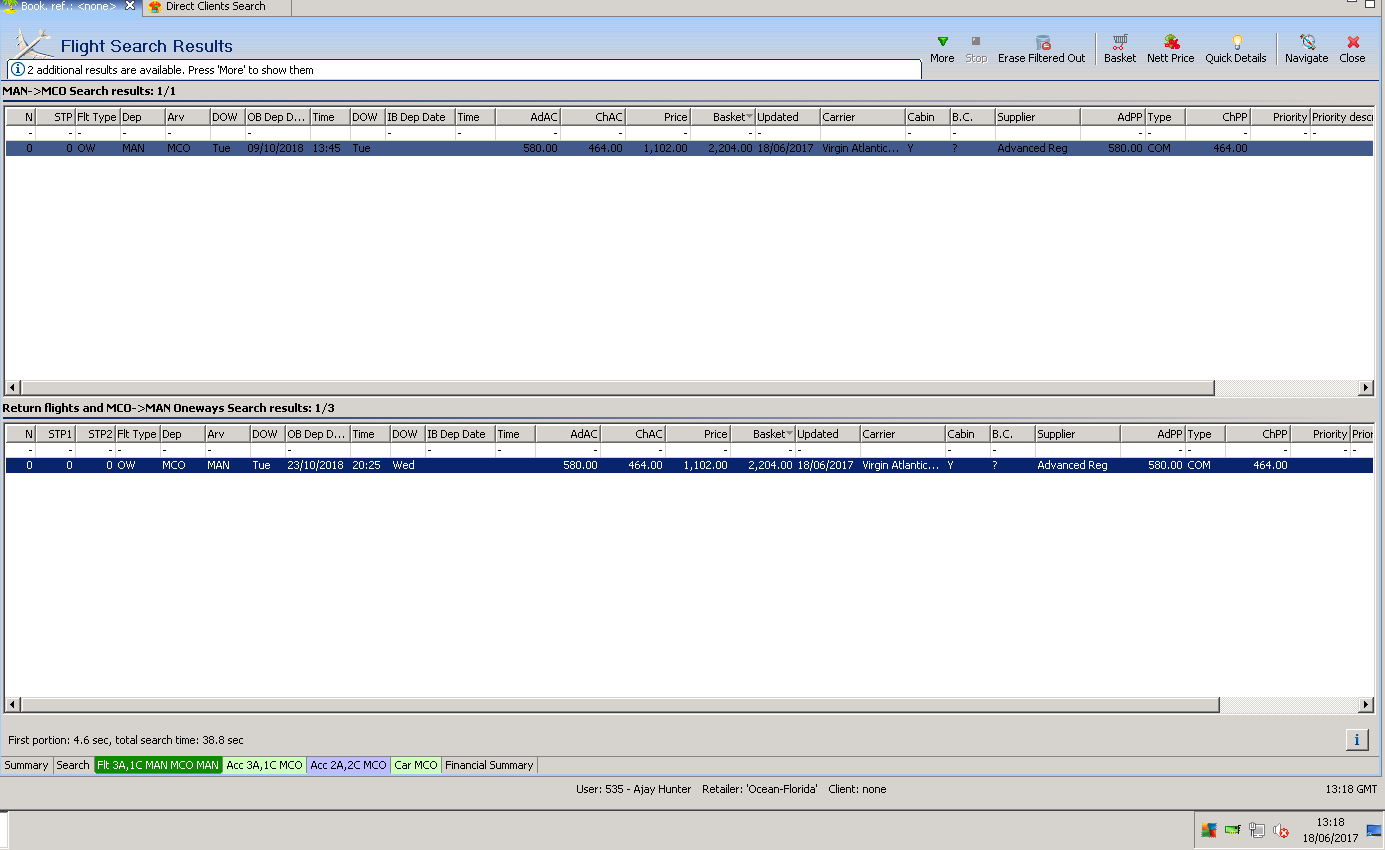Open the Summary bottom tab
The width and height of the screenshot is (1385, 850).
click(x=26, y=765)
